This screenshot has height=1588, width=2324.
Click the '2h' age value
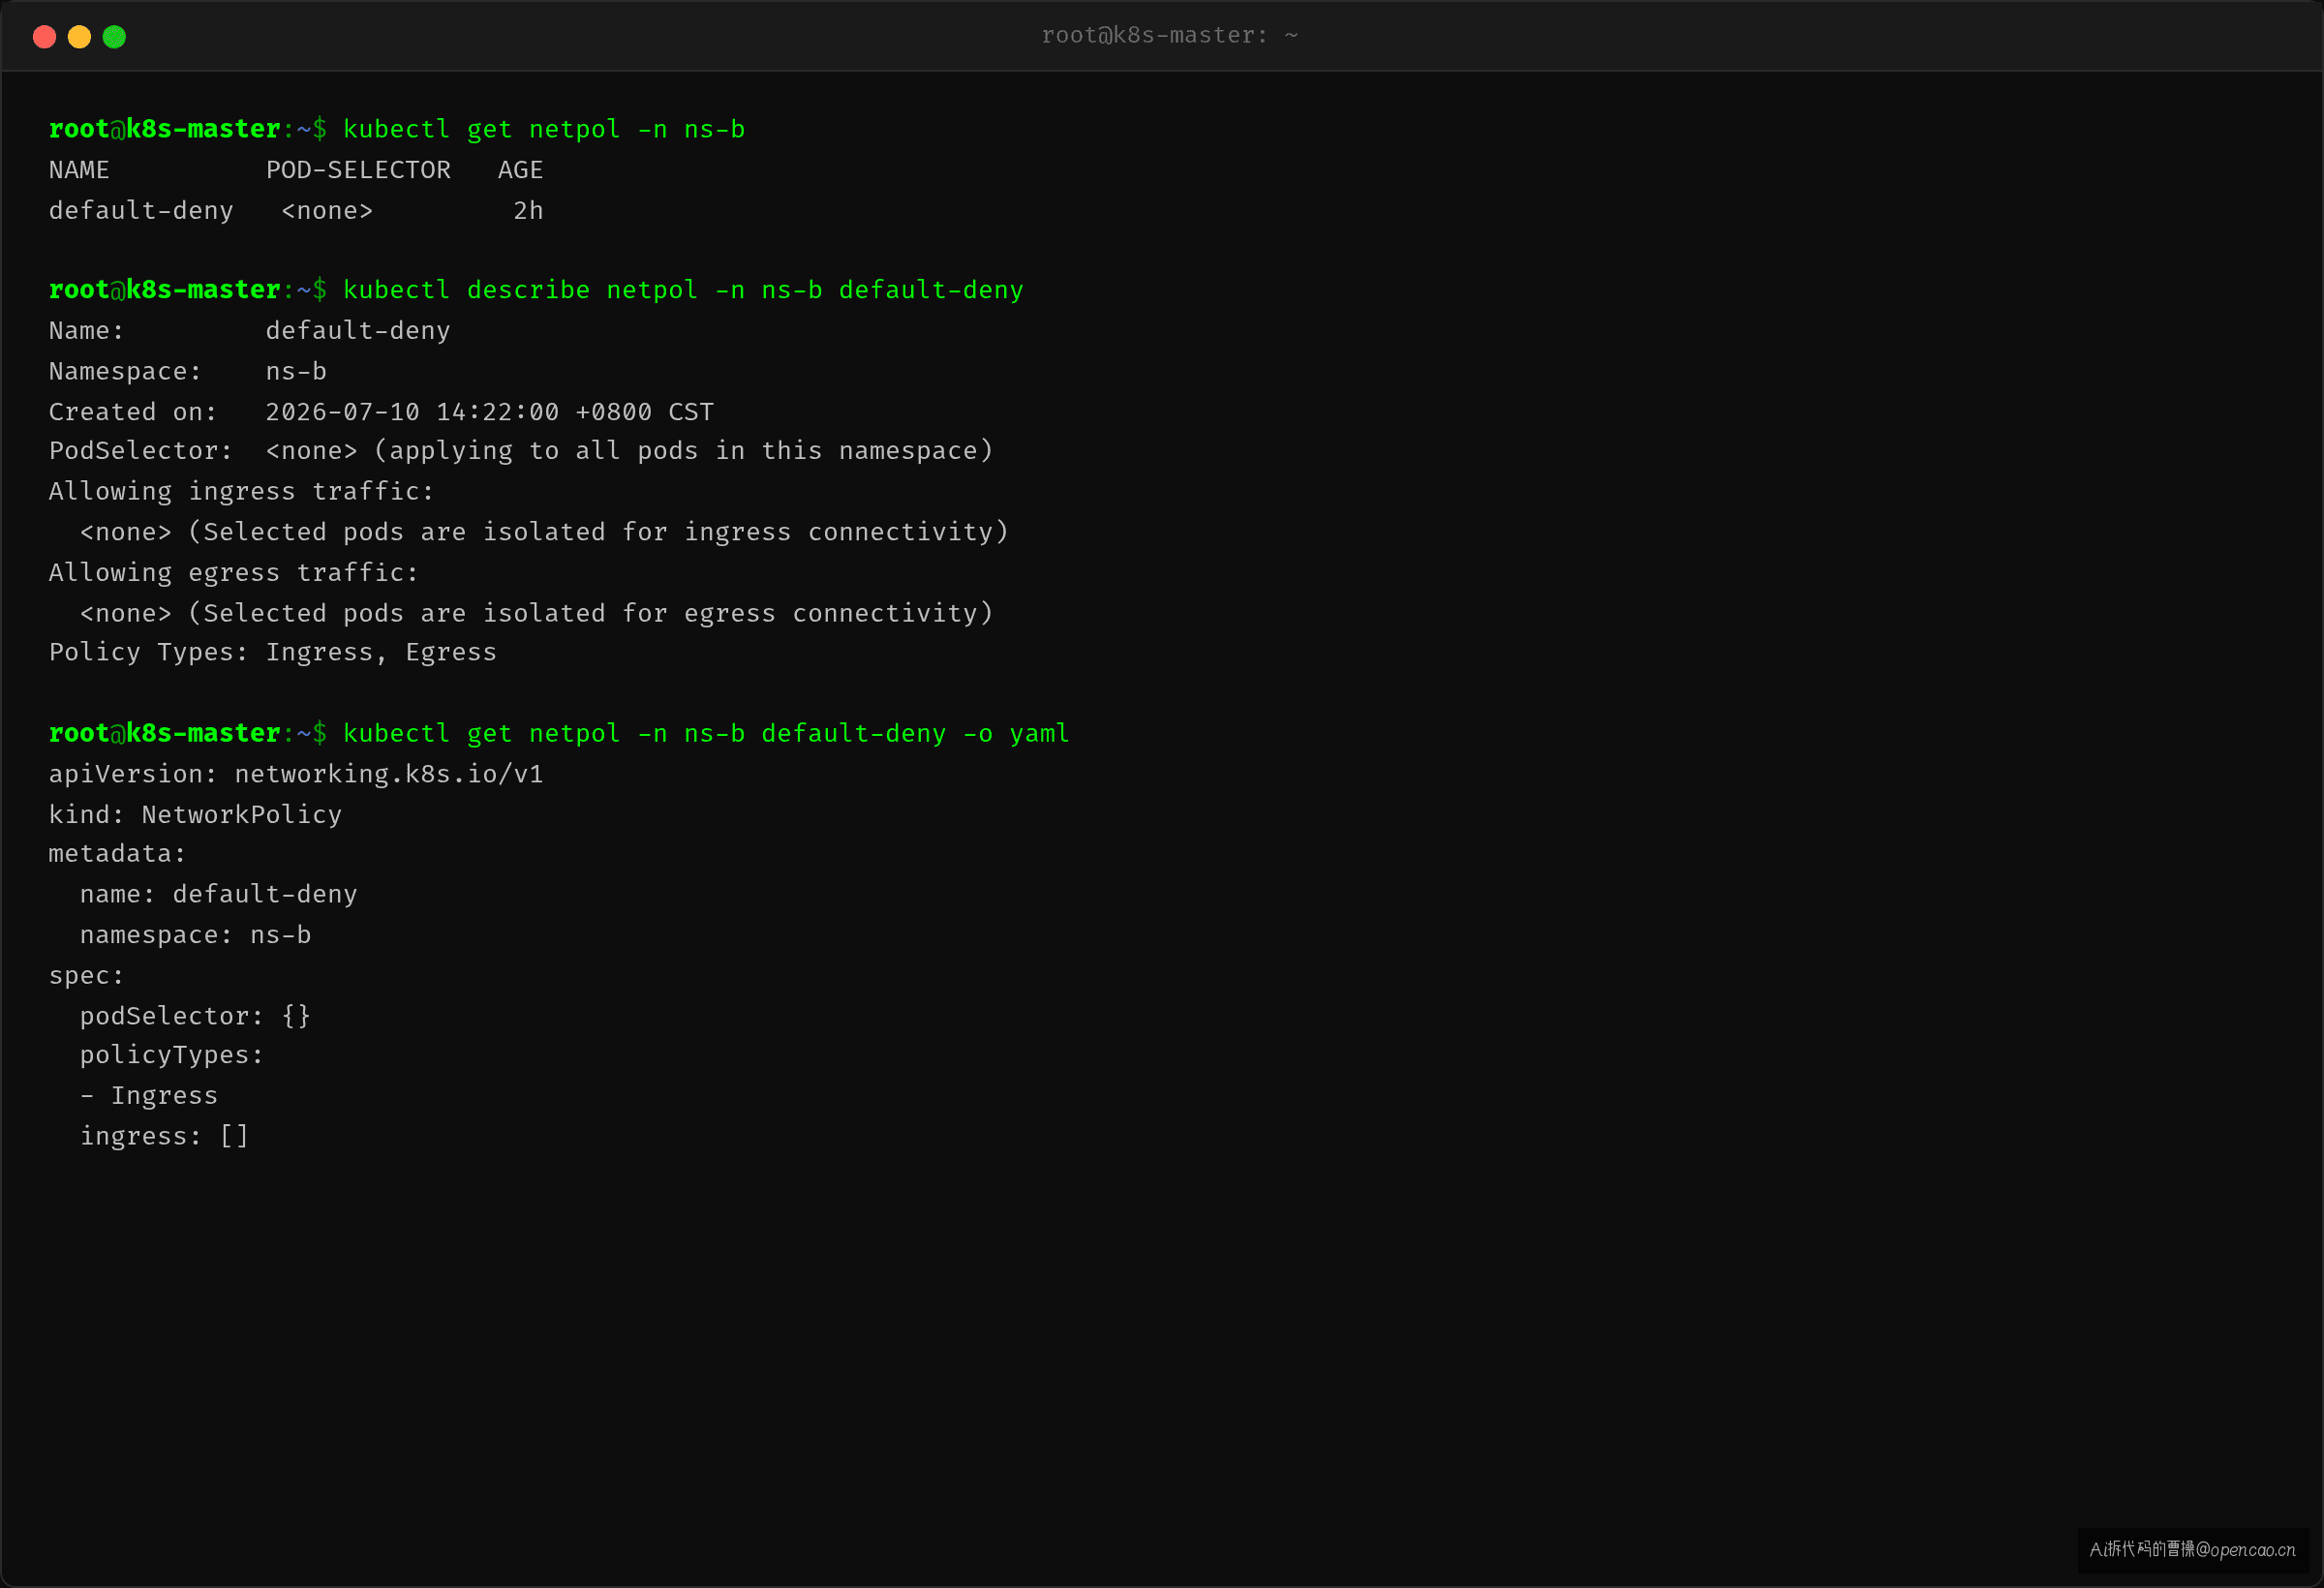coord(528,211)
